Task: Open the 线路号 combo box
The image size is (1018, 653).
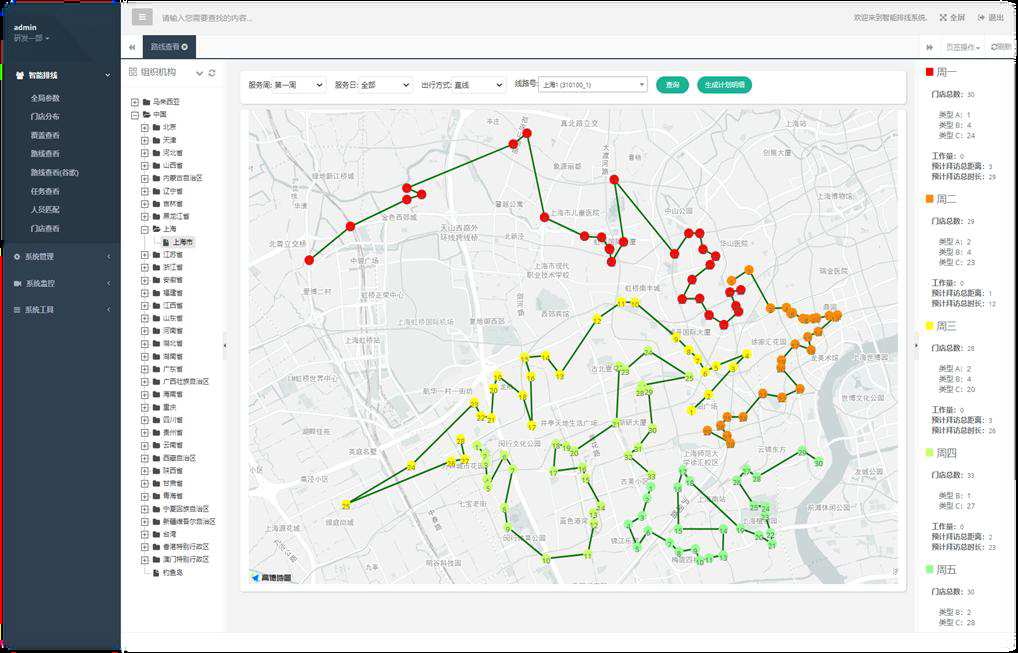Action: tap(592, 85)
